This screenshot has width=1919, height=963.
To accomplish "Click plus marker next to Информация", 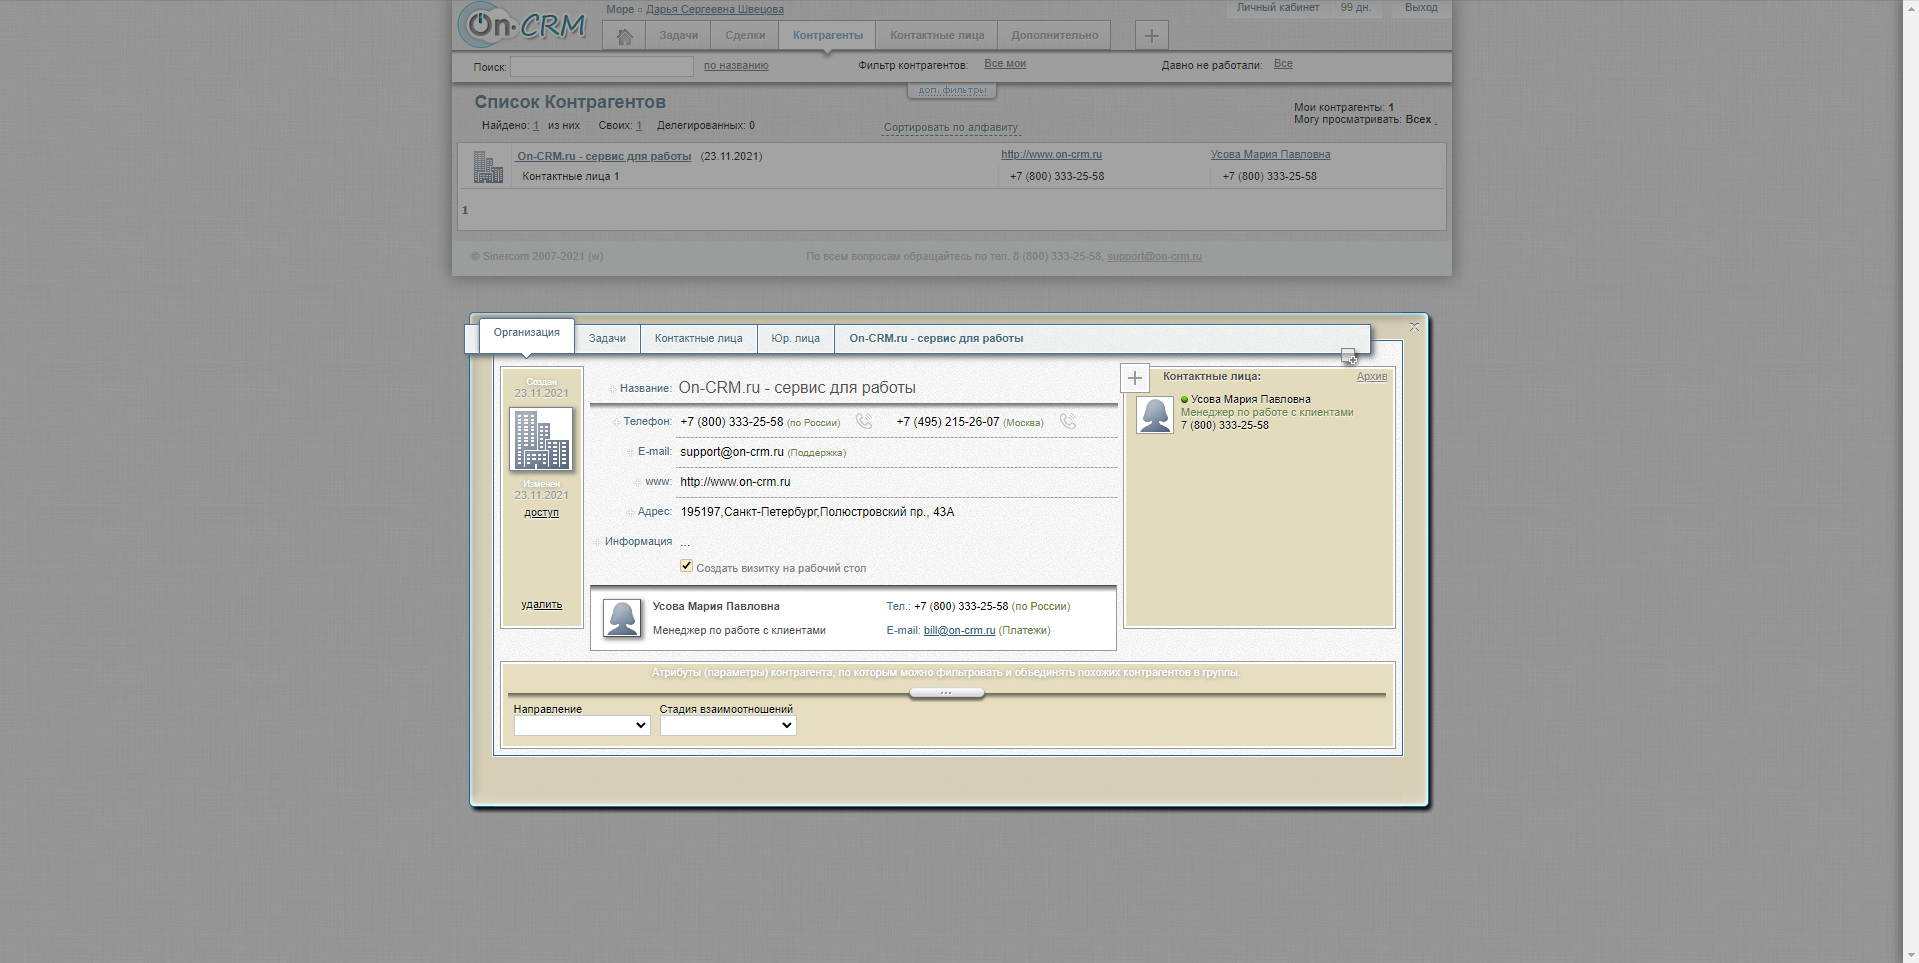I will [x=597, y=542].
